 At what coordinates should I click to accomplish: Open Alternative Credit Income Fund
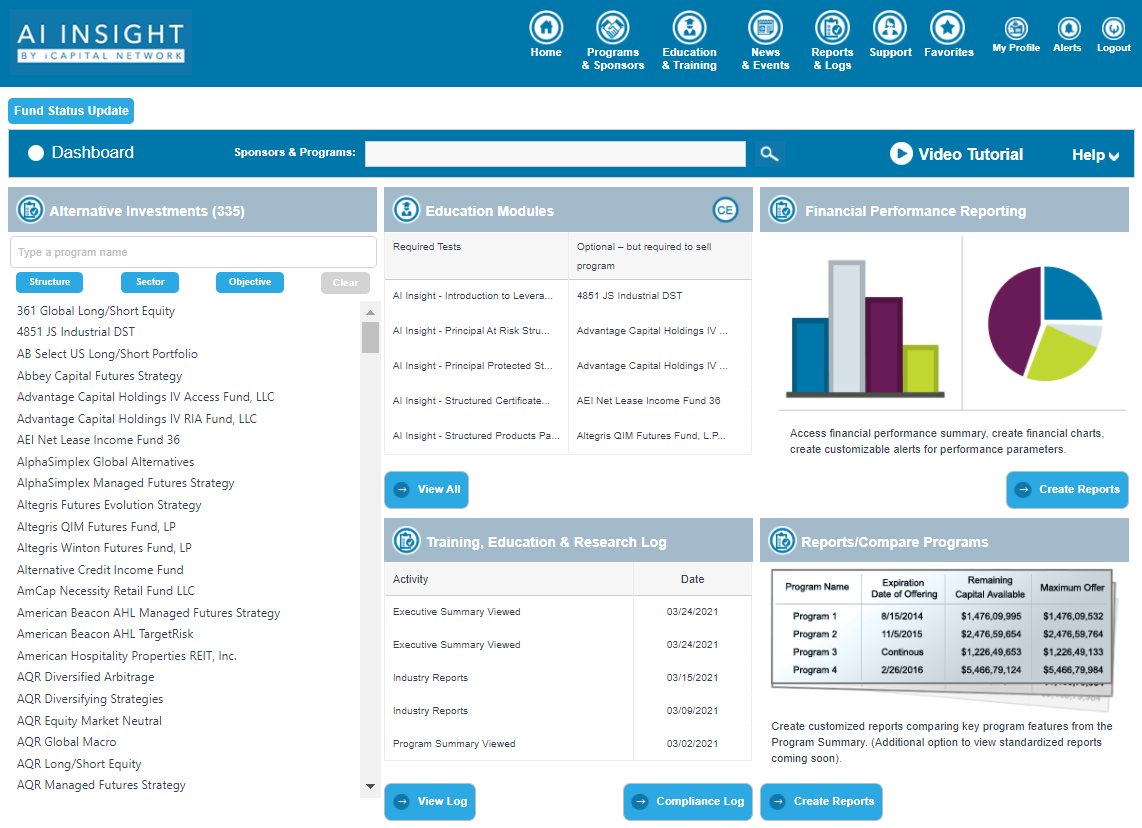101,569
